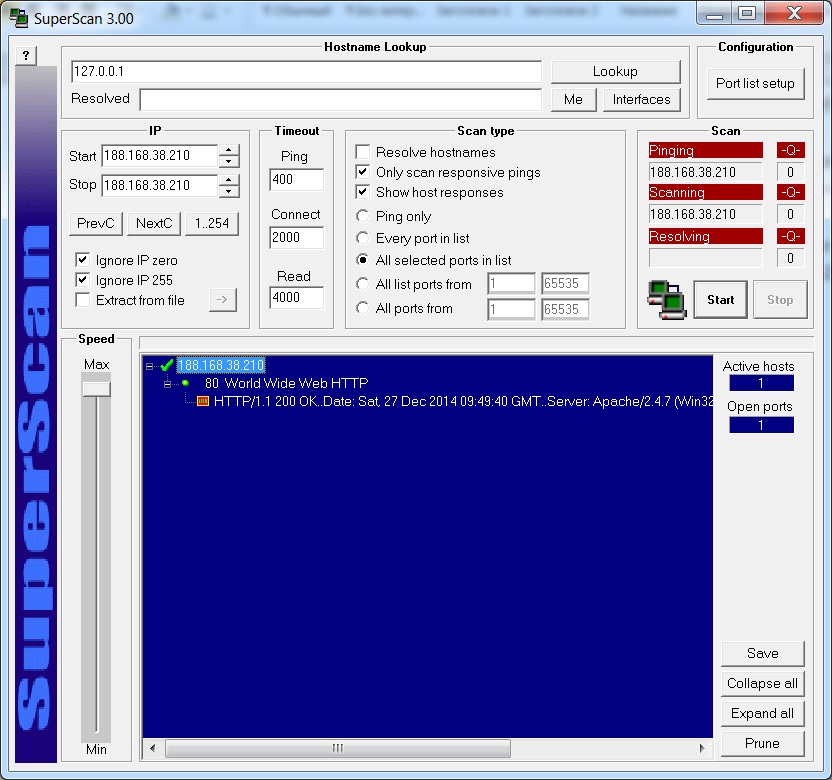Toggle Only scan responsive pings checkbox
Screen dimensions: 832x780
(363, 172)
